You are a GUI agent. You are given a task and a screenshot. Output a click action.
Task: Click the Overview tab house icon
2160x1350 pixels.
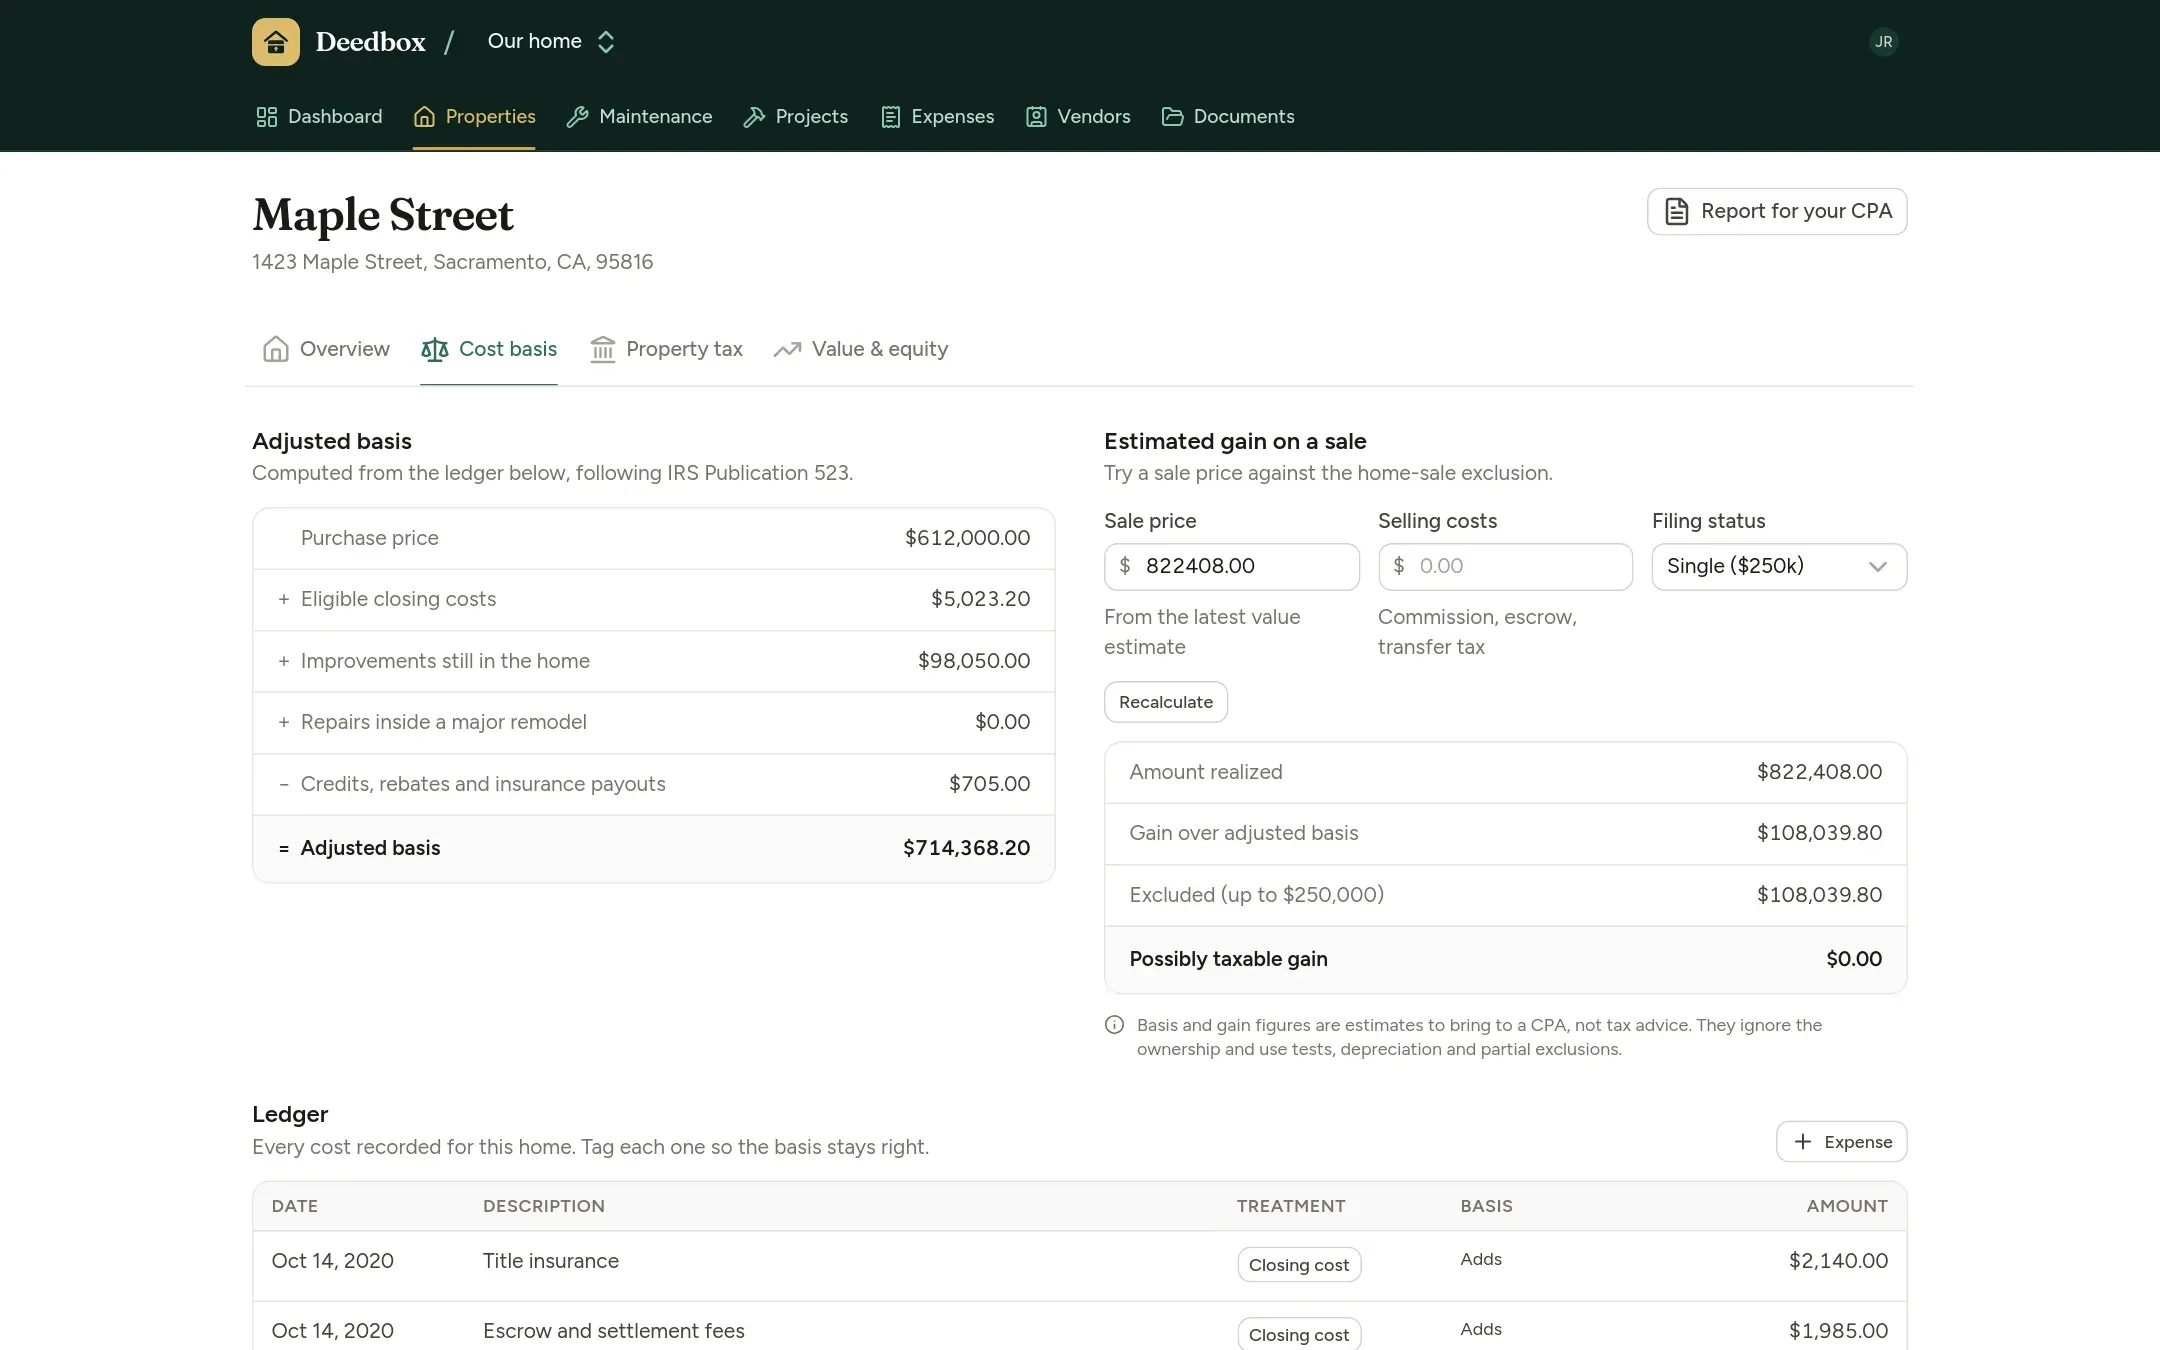(276, 349)
